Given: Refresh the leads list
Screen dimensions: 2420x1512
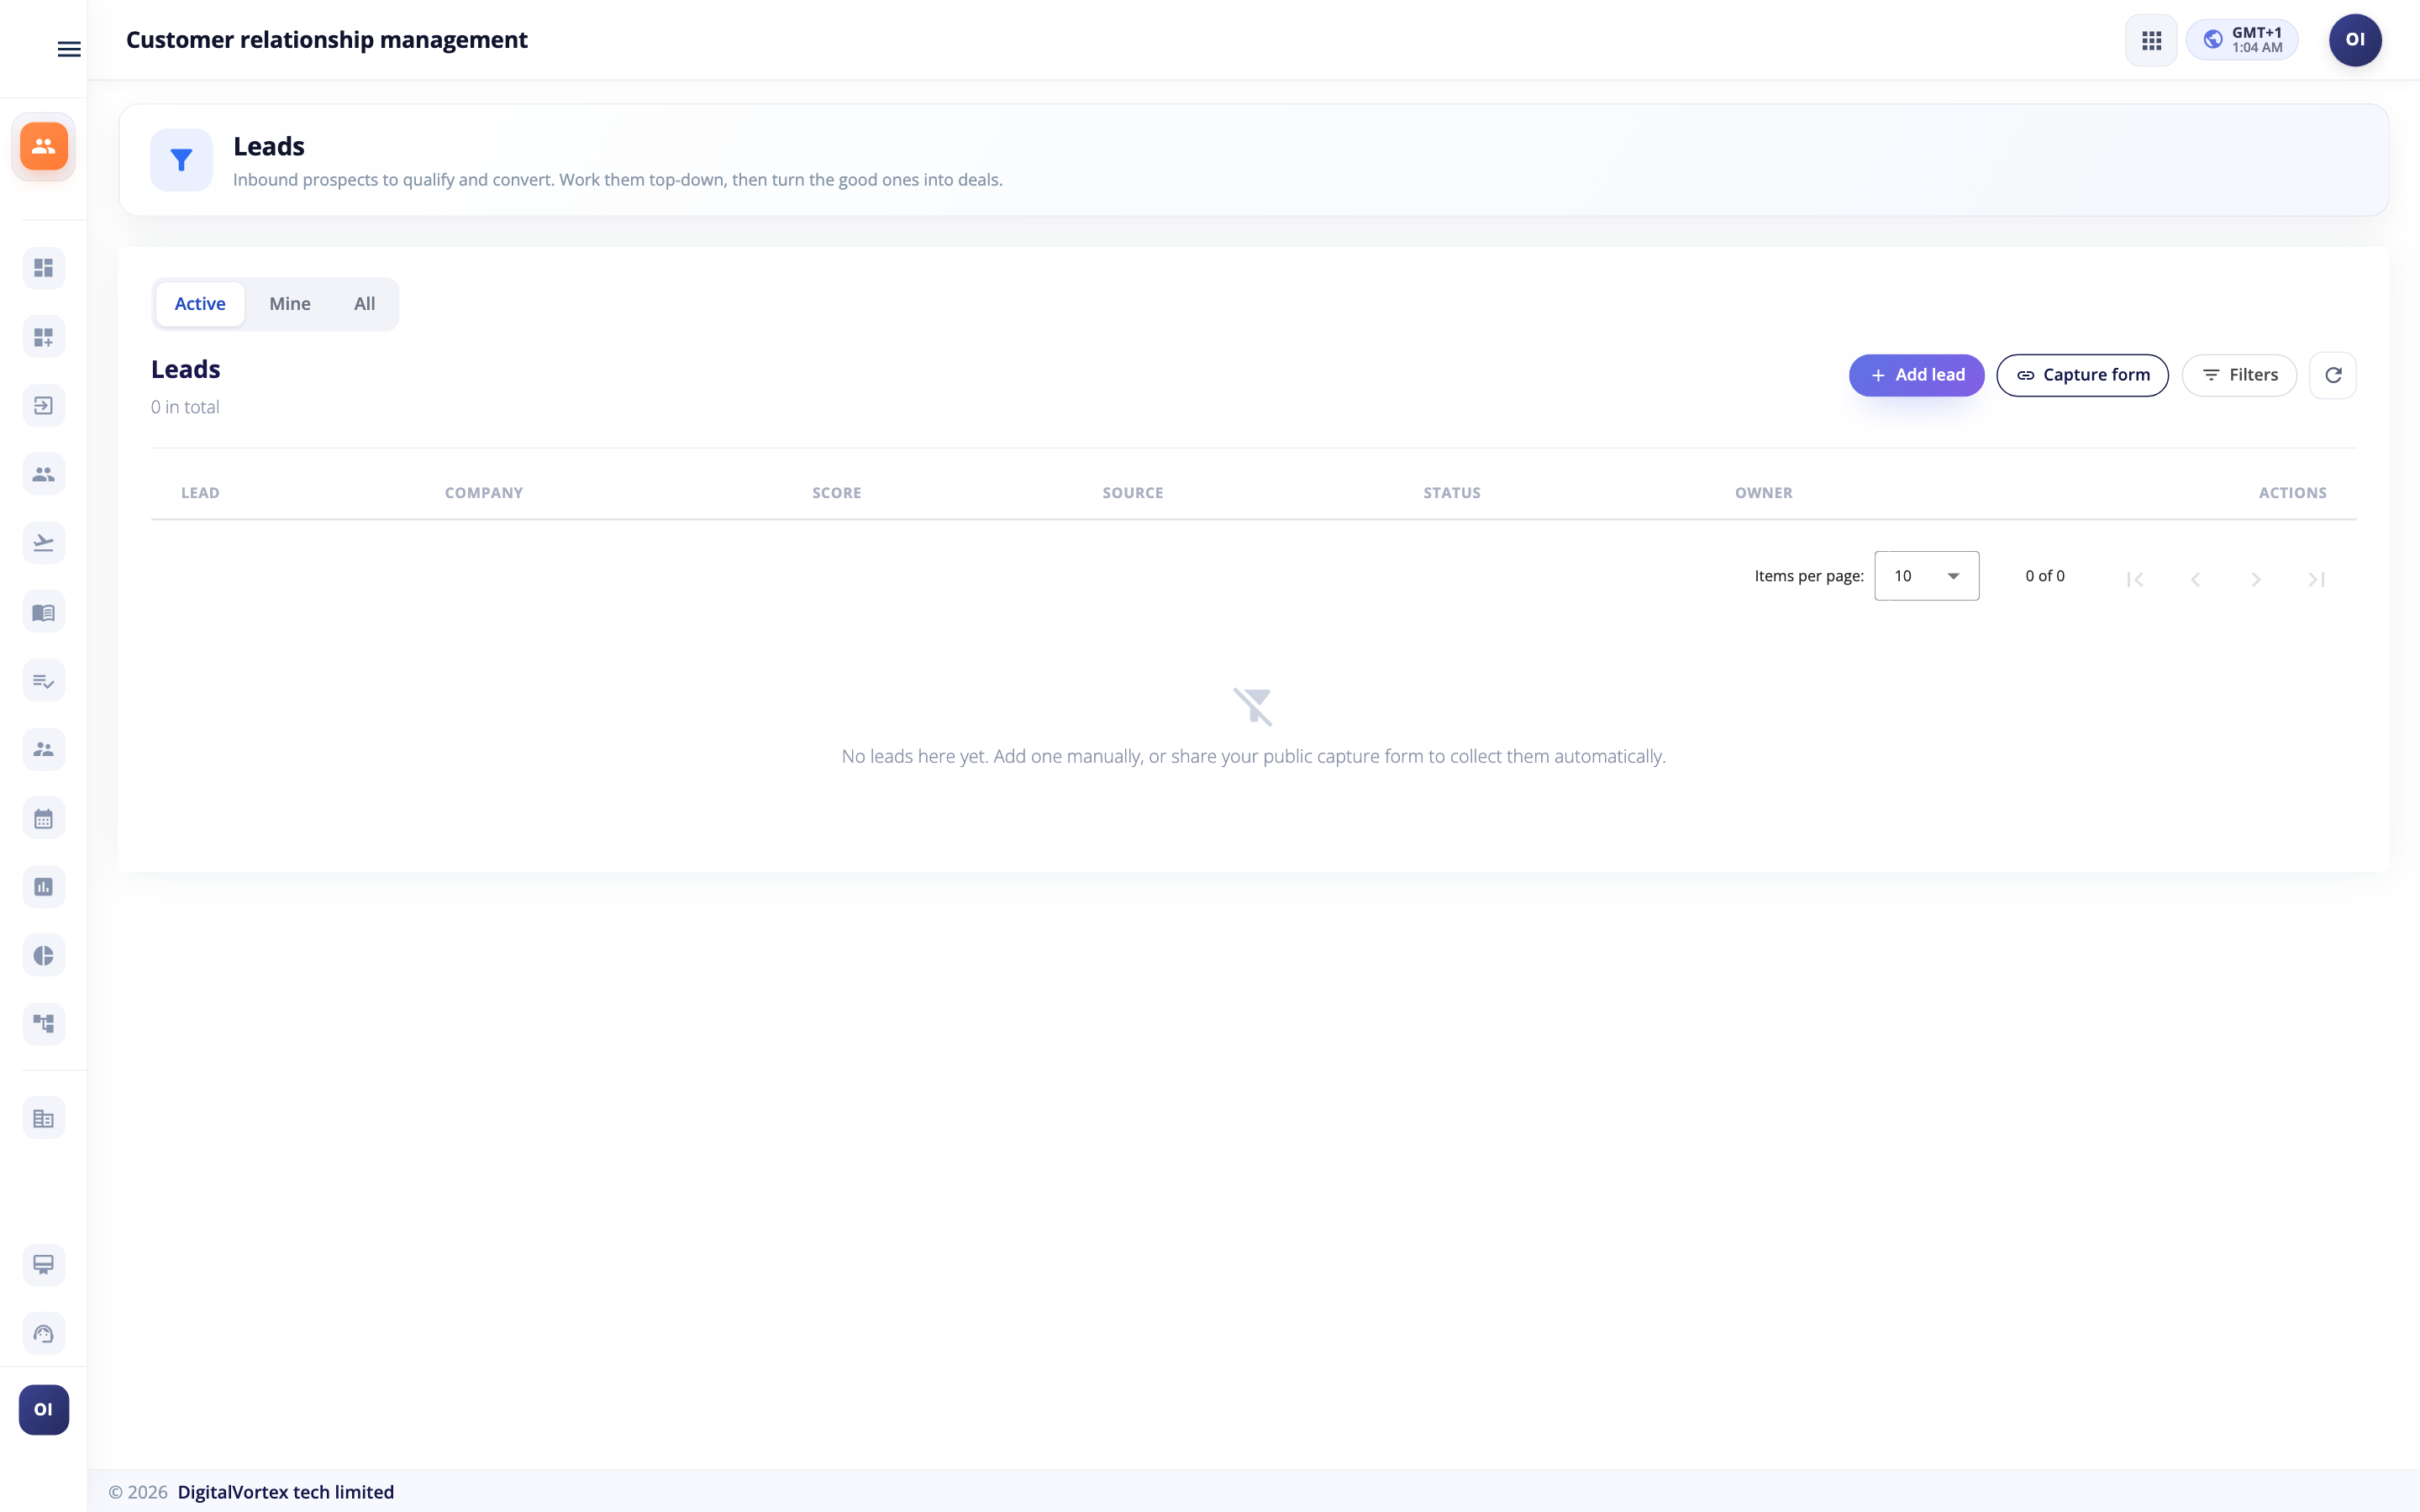Looking at the screenshot, I should (2333, 375).
